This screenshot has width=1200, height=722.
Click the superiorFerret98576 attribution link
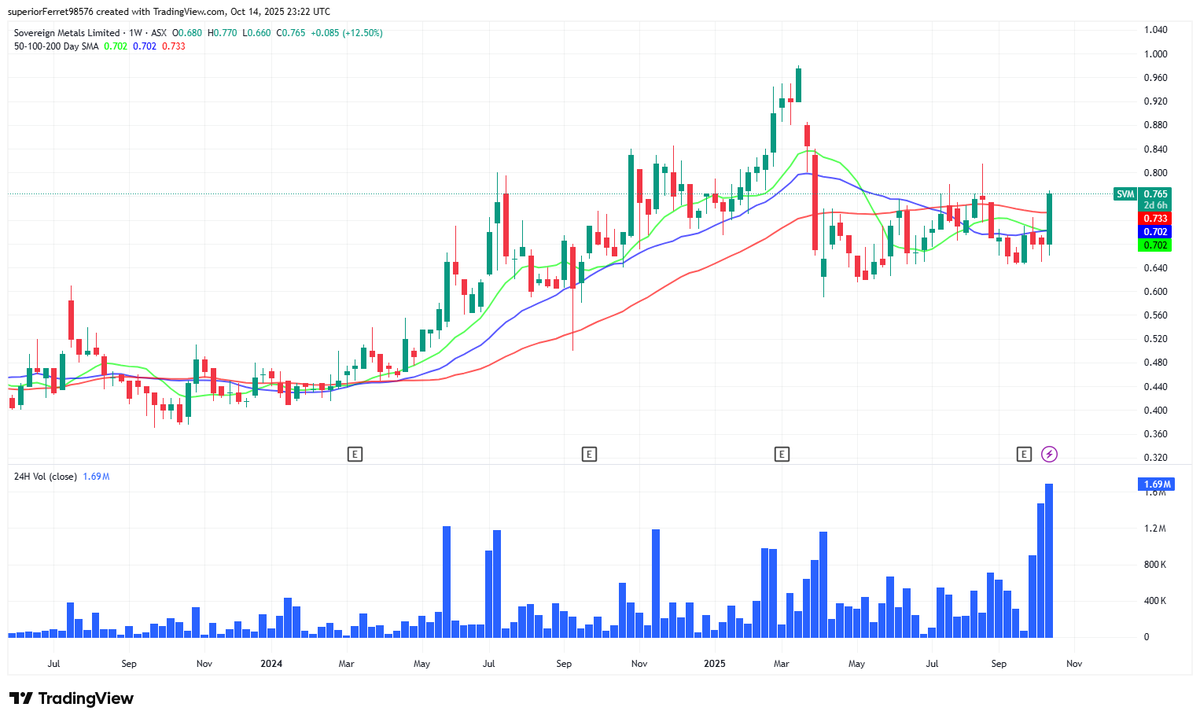[52, 12]
